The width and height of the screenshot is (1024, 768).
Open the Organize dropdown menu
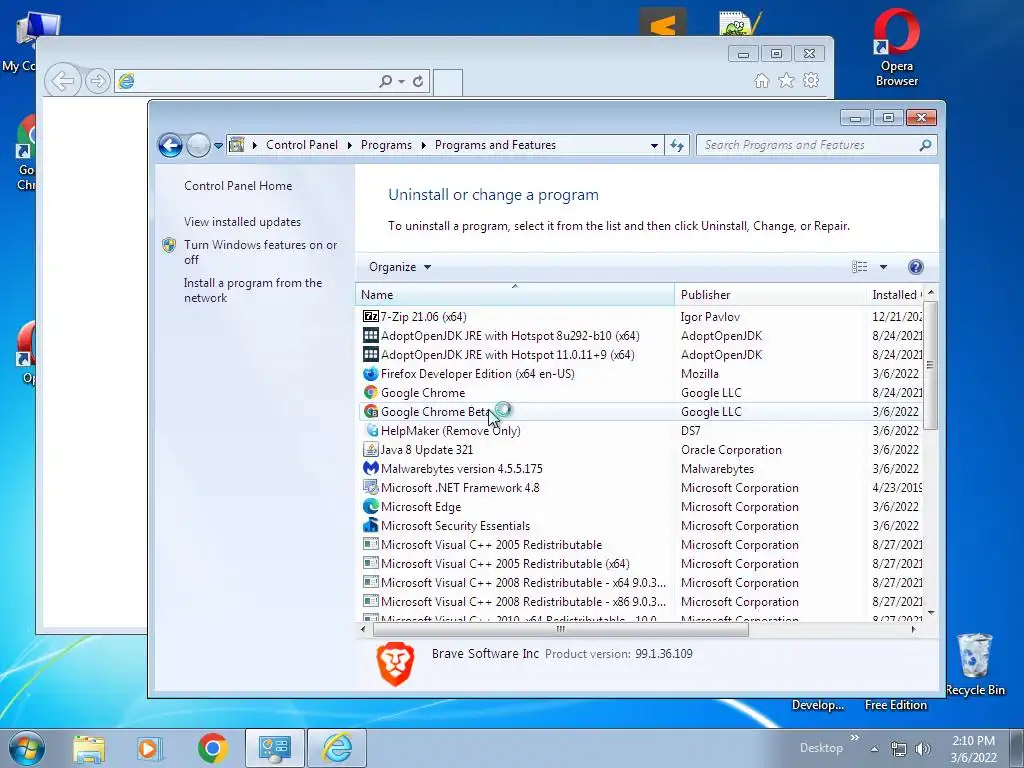tap(400, 266)
